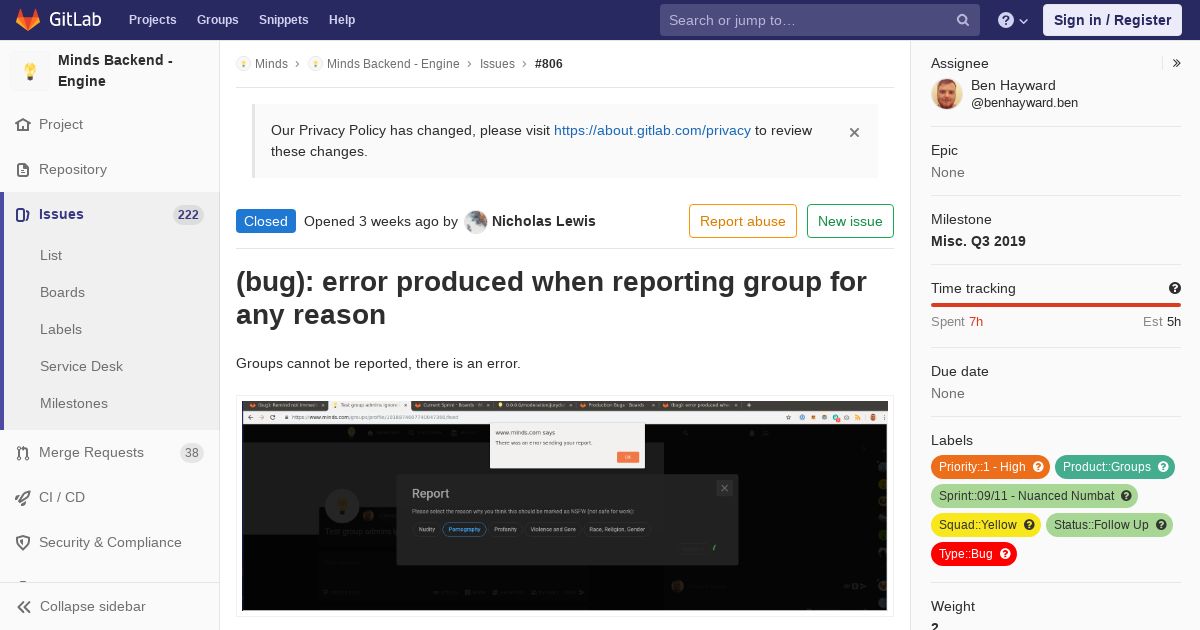Click the search magnifier icon
Screen dimensions: 1200x630
[x=963, y=20]
